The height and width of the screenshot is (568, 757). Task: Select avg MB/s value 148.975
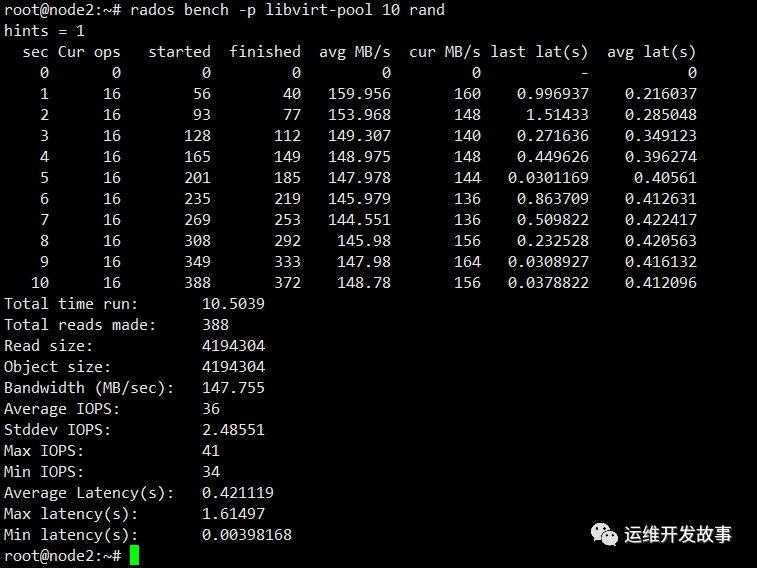359,157
